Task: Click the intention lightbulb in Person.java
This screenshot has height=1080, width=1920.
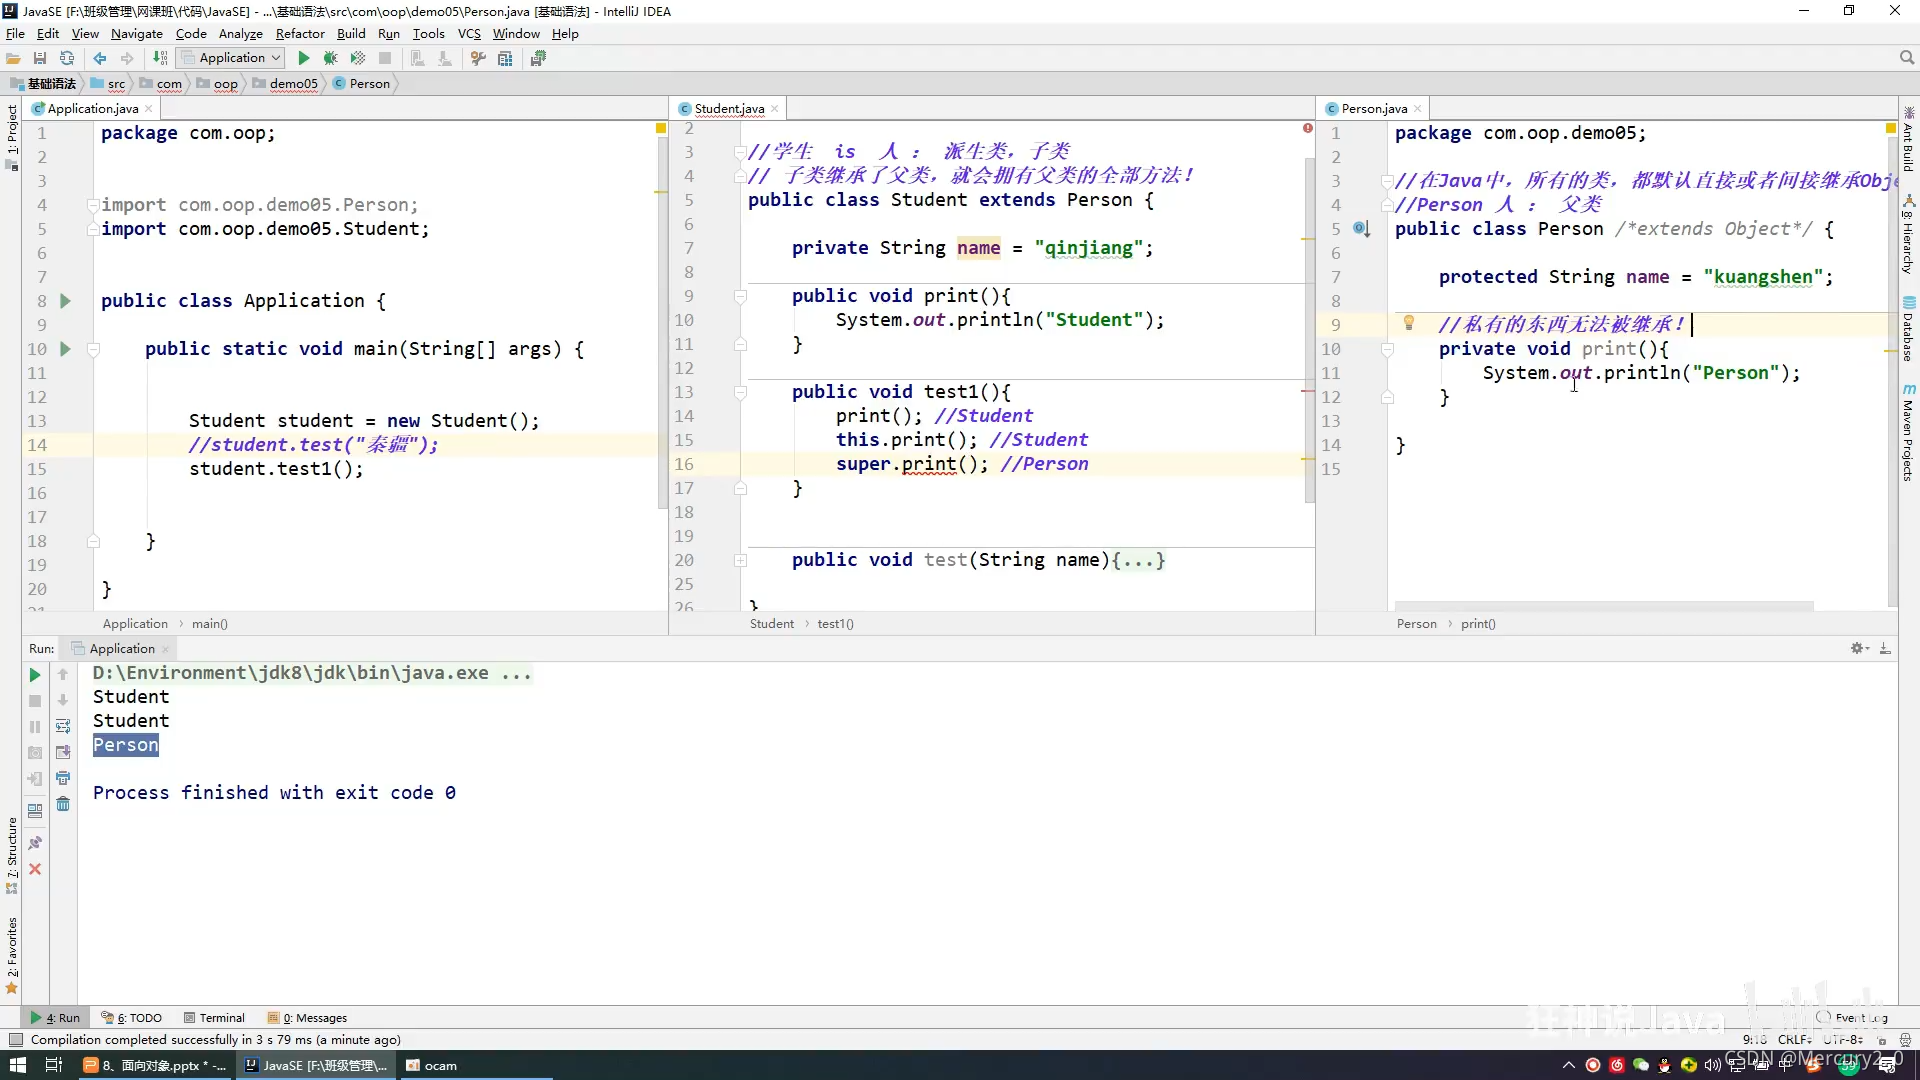Action: 1408,323
